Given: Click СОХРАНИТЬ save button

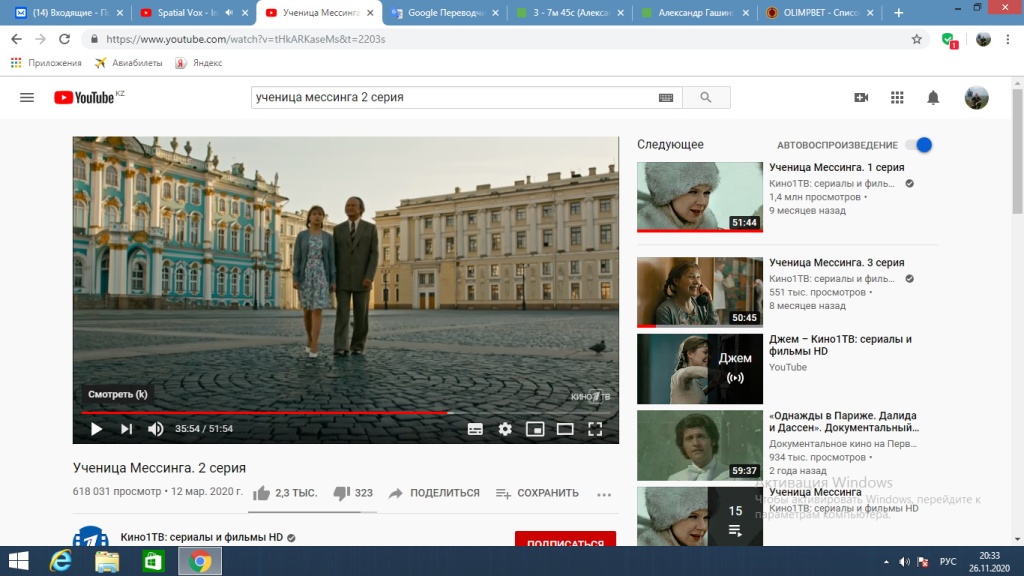Looking at the screenshot, I should pyautogui.click(x=537, y=493).
